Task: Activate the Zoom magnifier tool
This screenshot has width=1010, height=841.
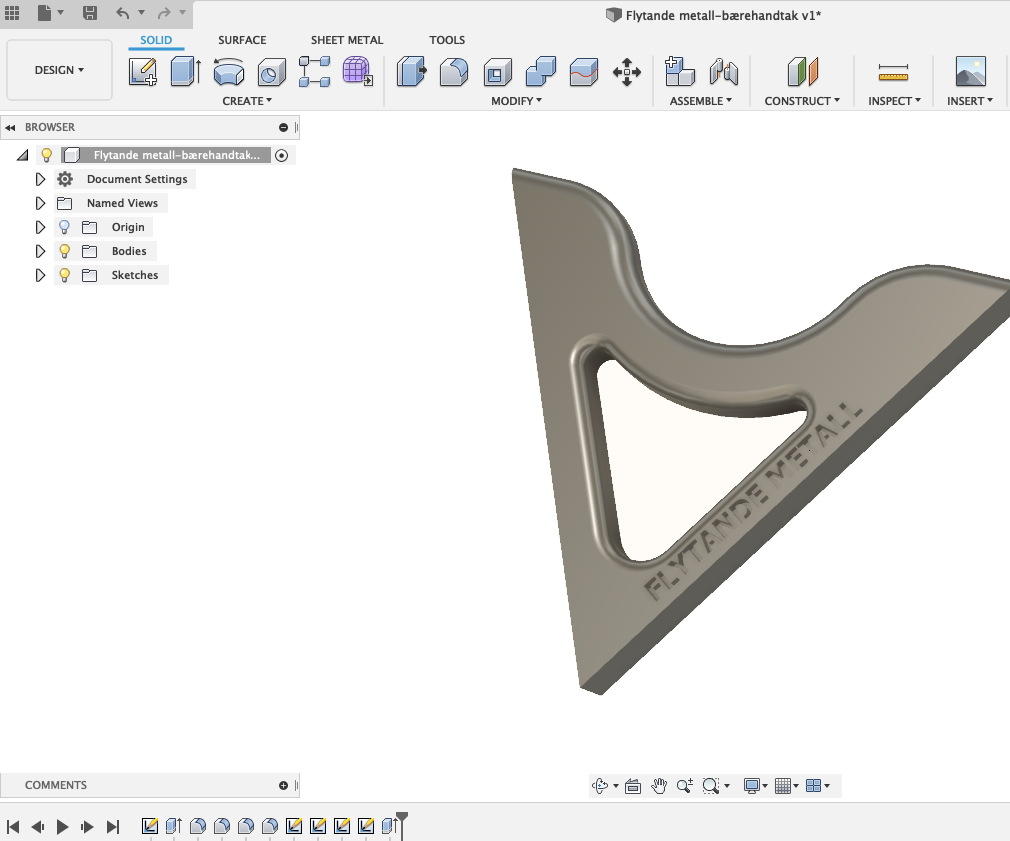Action: coord(685,786)
